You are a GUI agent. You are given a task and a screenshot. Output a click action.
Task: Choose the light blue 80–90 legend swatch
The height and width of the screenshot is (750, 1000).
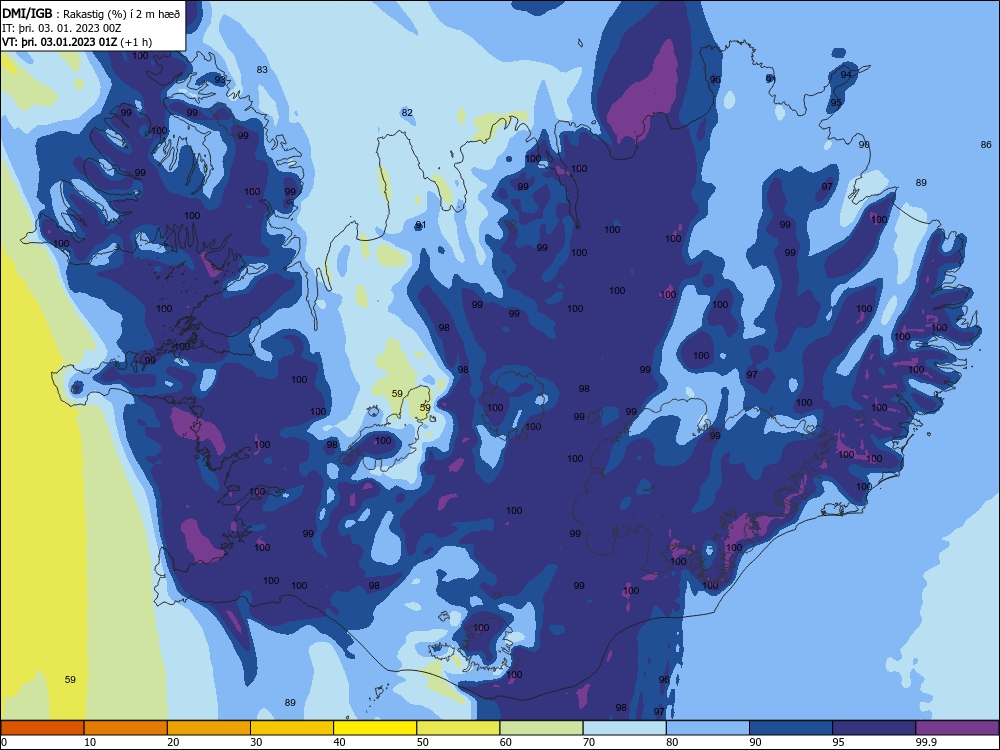coord(708,728)
